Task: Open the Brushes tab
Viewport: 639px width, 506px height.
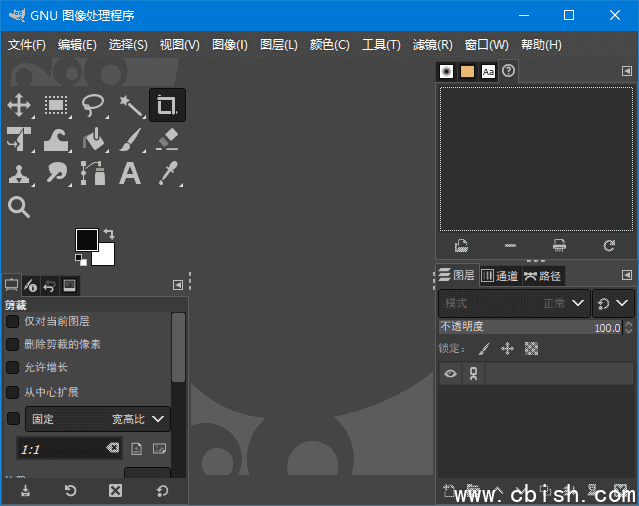Action: tap(447, 72)
